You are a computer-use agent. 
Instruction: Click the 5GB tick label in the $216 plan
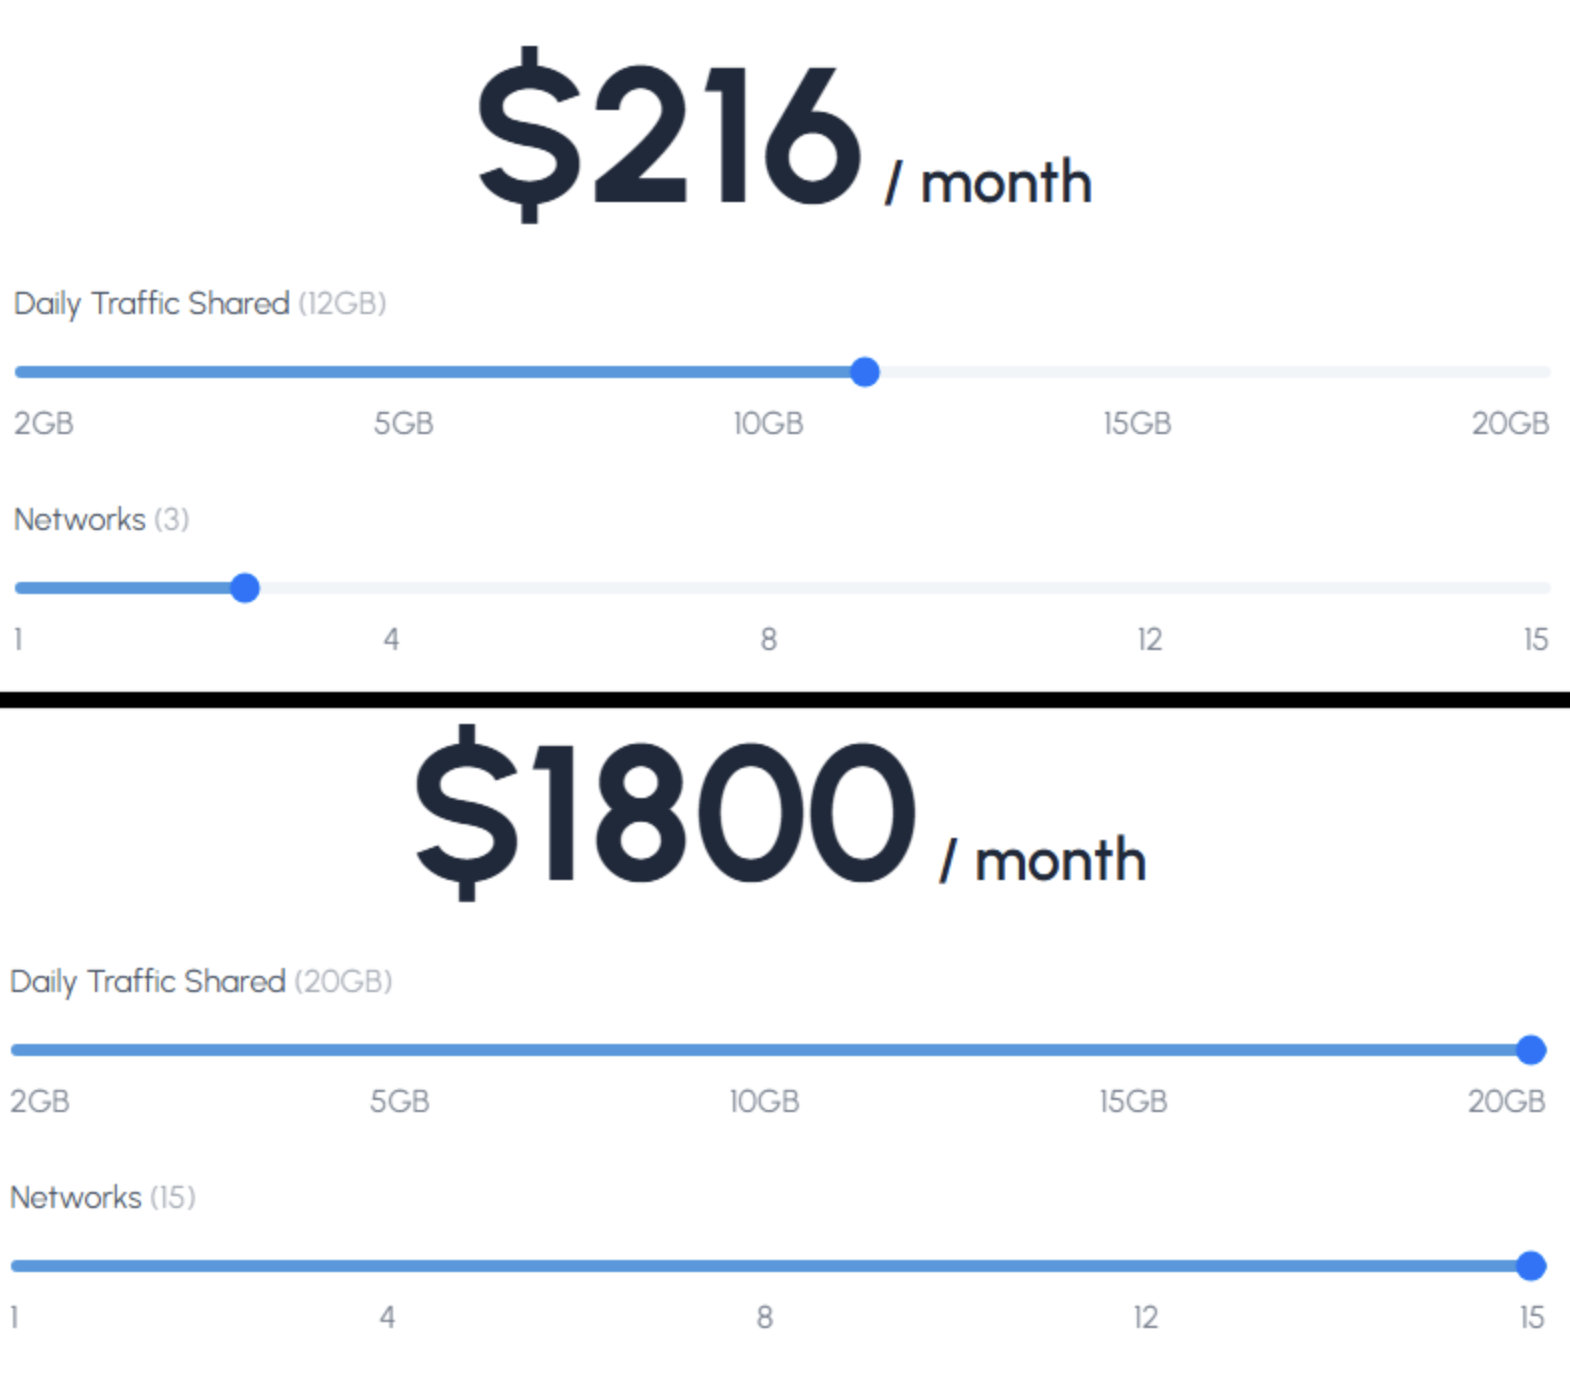[x=404, y=424]
